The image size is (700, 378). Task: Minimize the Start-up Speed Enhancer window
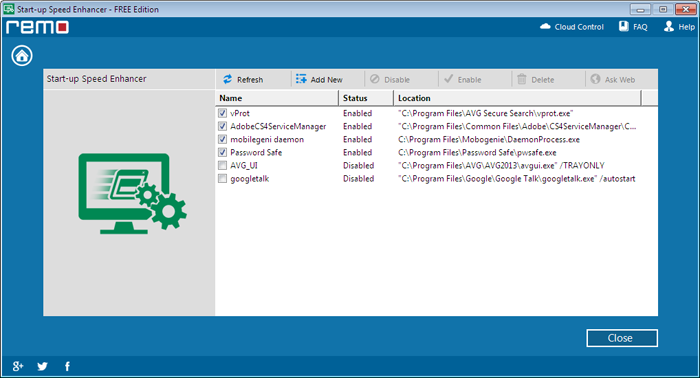640,9
